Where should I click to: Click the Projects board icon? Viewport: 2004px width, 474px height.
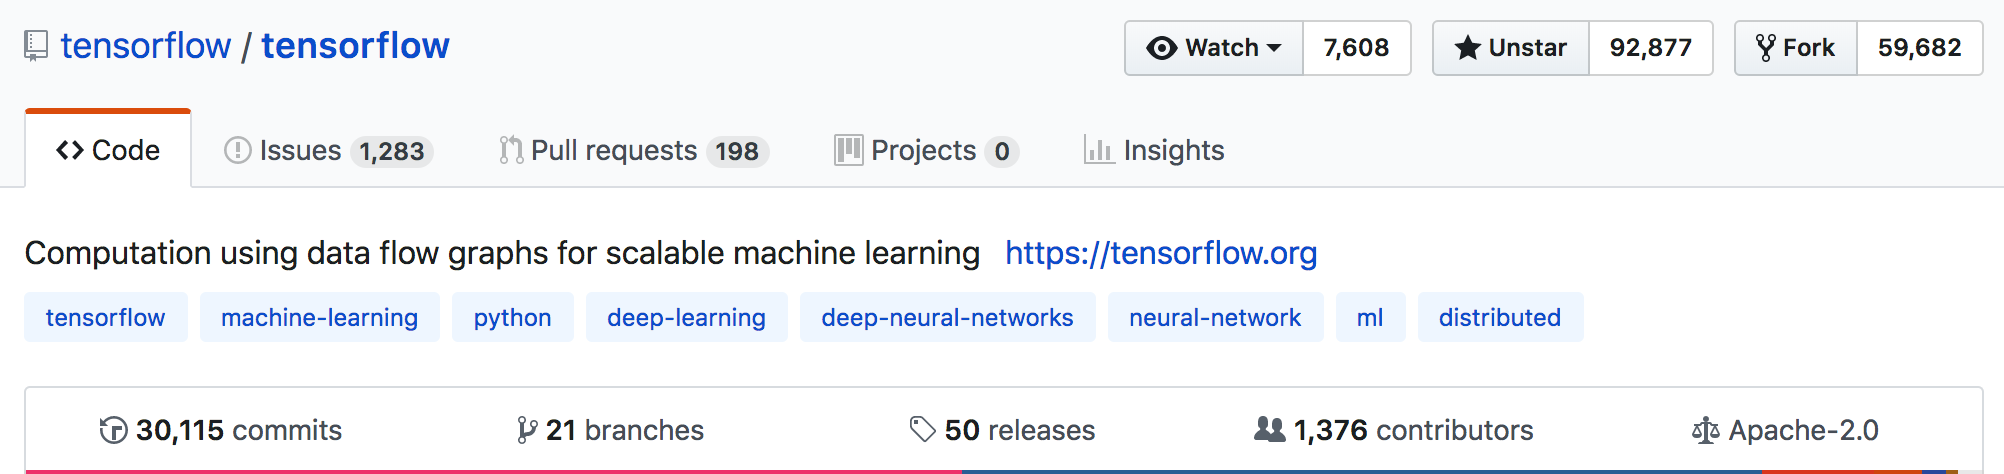pos(849,150)
